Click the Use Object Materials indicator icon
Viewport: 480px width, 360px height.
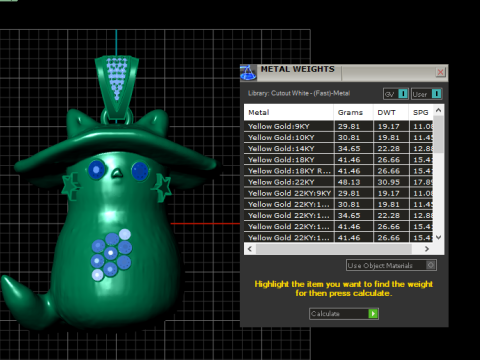(x=431, y=265)
